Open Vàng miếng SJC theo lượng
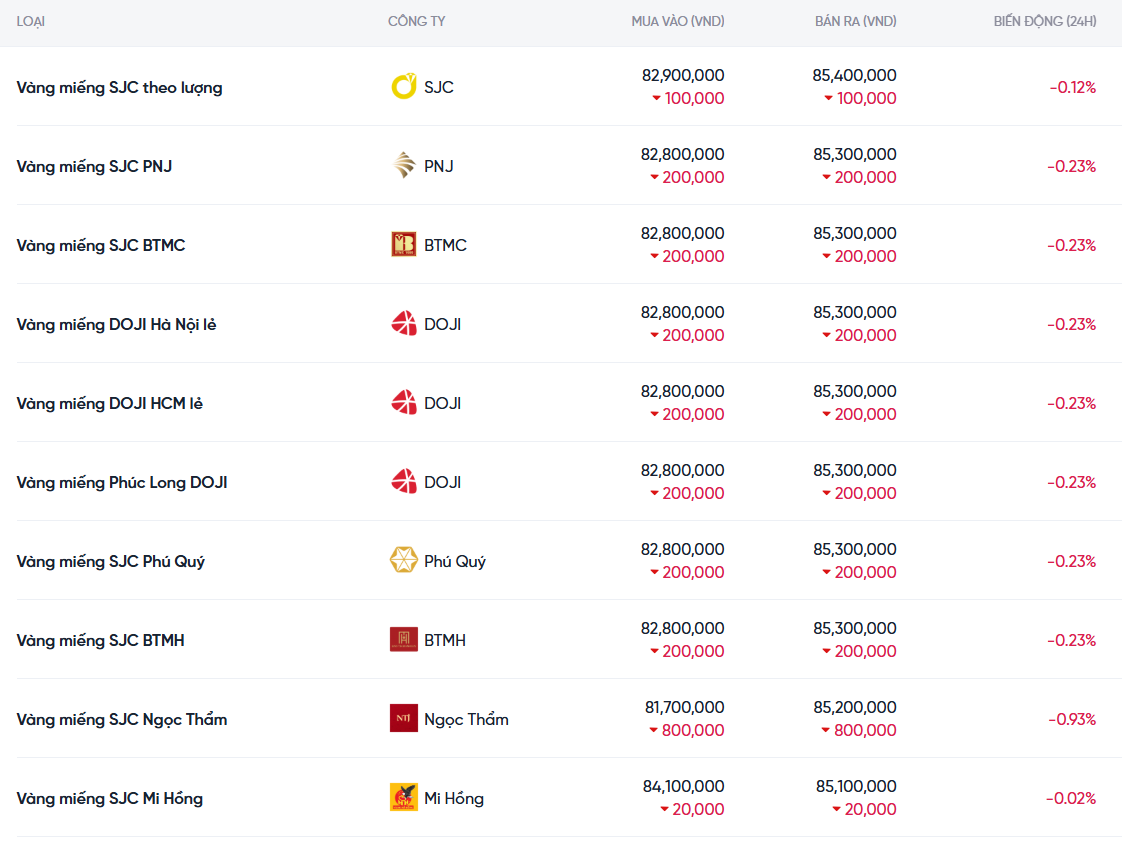The width and height of the screenshot is (1122, 842). 119,87
